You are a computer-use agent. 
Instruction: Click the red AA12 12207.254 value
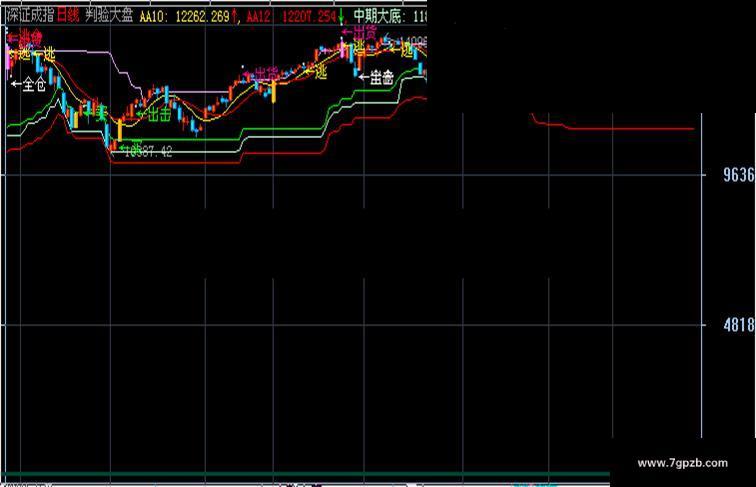pos(292,16)
